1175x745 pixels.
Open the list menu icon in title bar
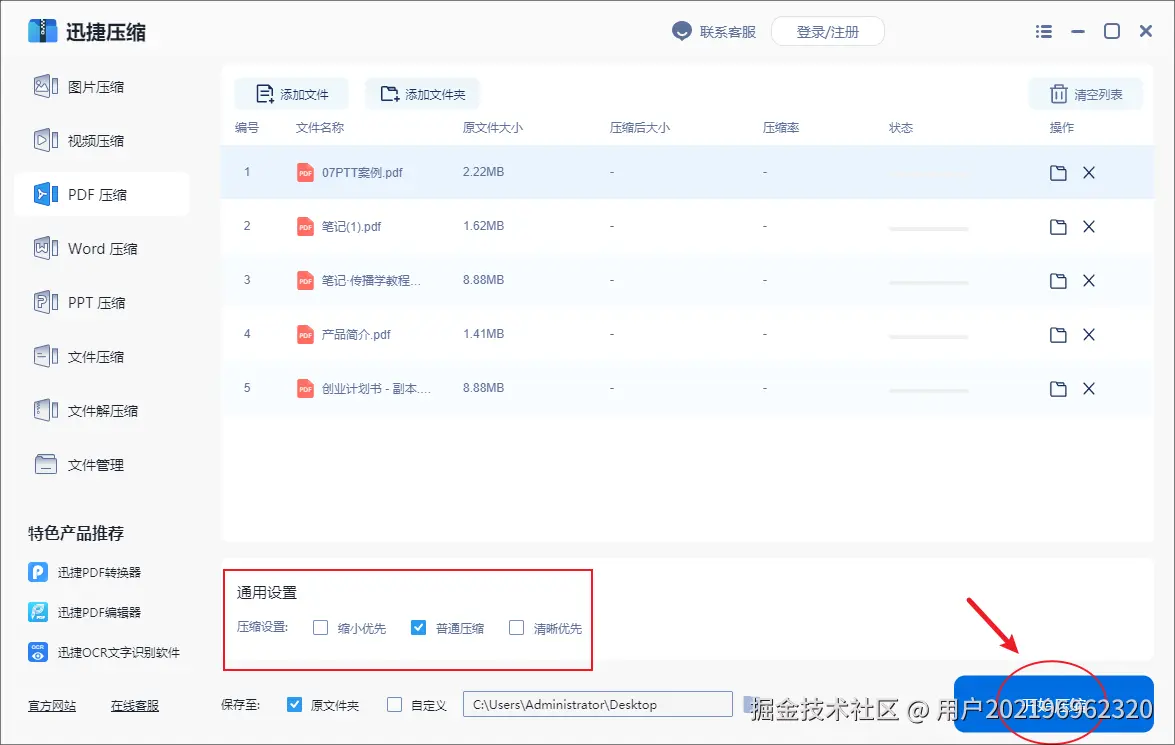tap(1043, 31)
